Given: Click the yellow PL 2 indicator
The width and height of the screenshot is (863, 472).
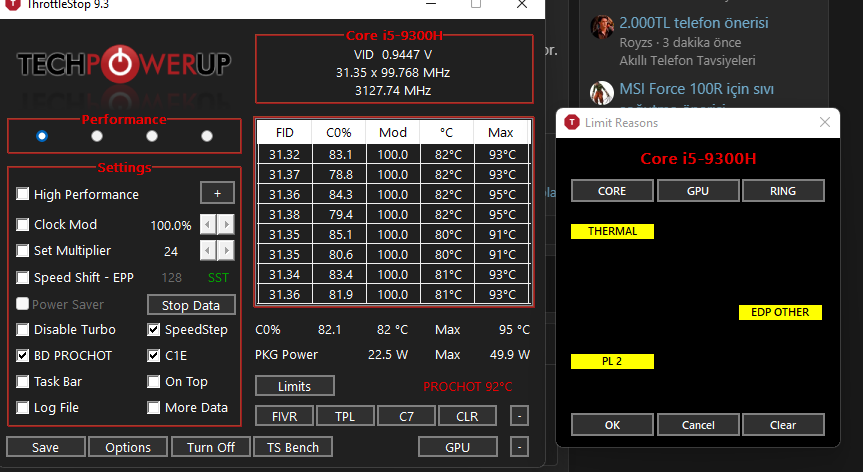Looking at the screenshot, I should 613,361.
